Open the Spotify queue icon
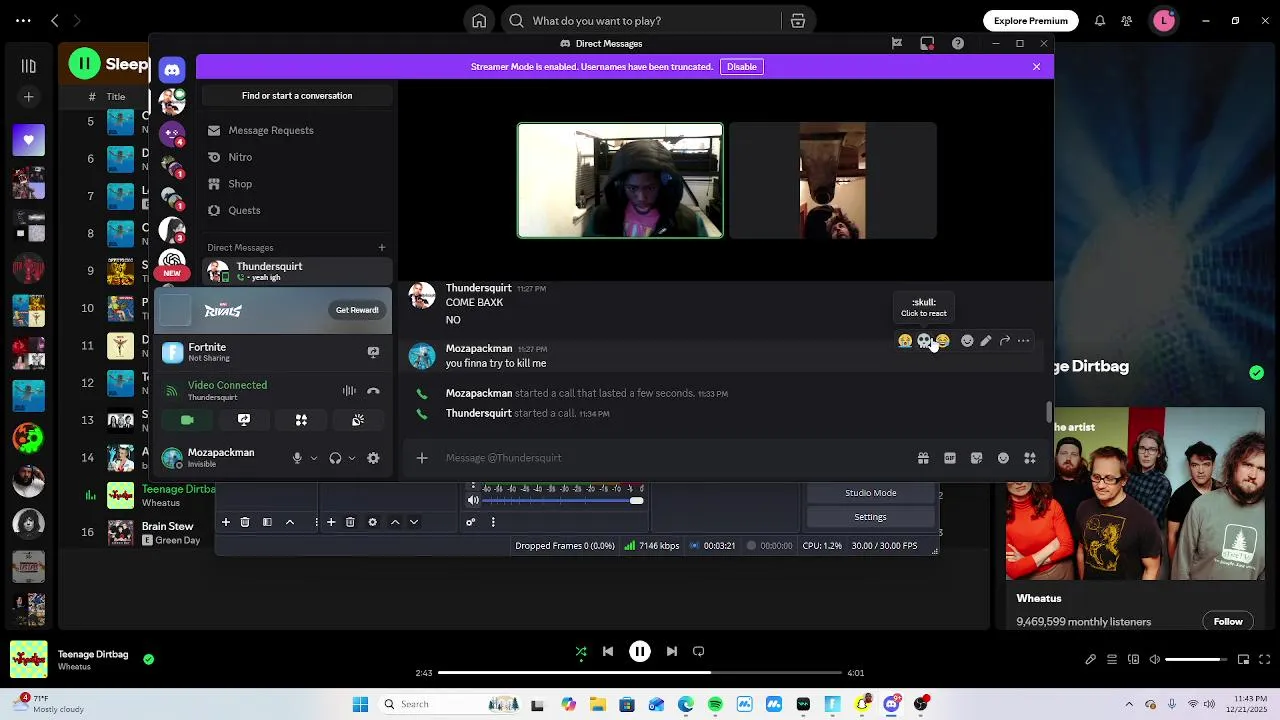The height and width of the screenshot is (720, 1280). (1112, 660)
